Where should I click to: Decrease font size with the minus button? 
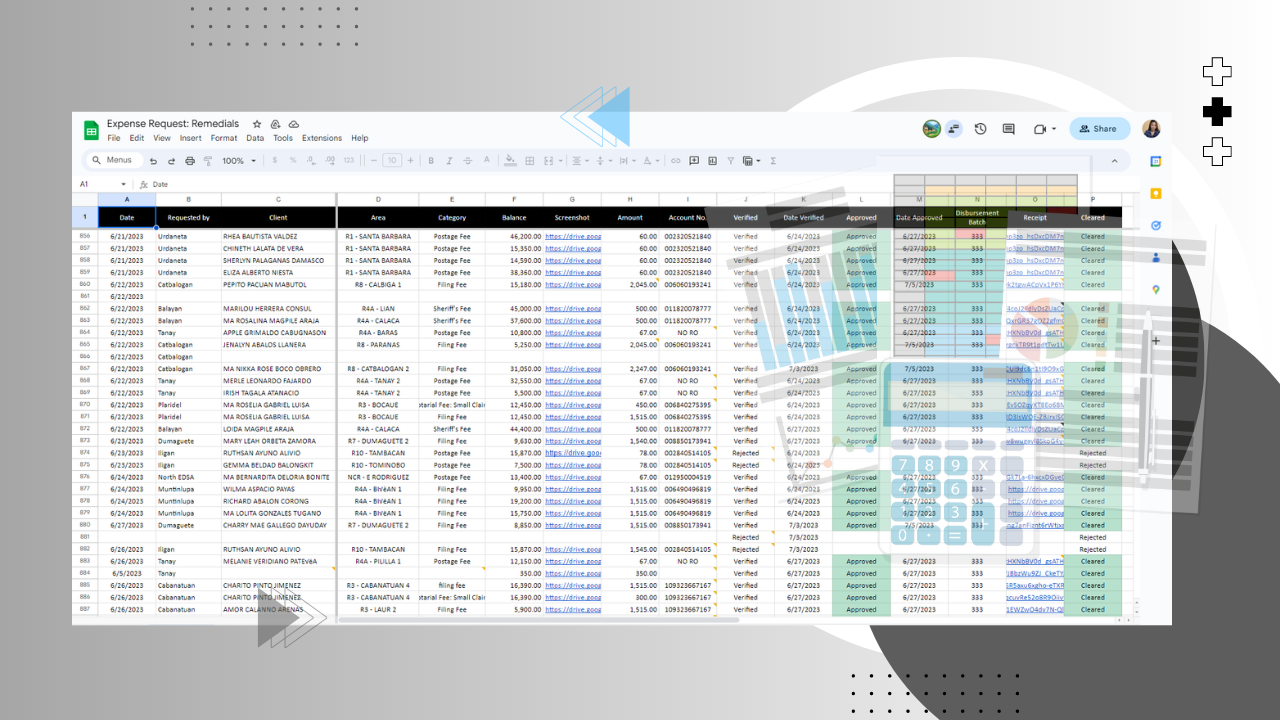click(x=374, y=160)
